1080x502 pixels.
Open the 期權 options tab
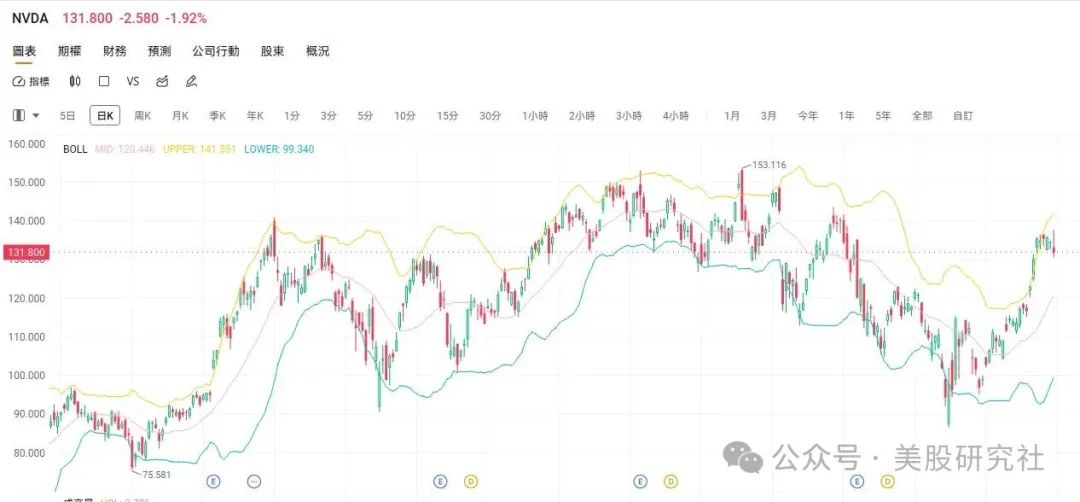[x=70, y=51]
